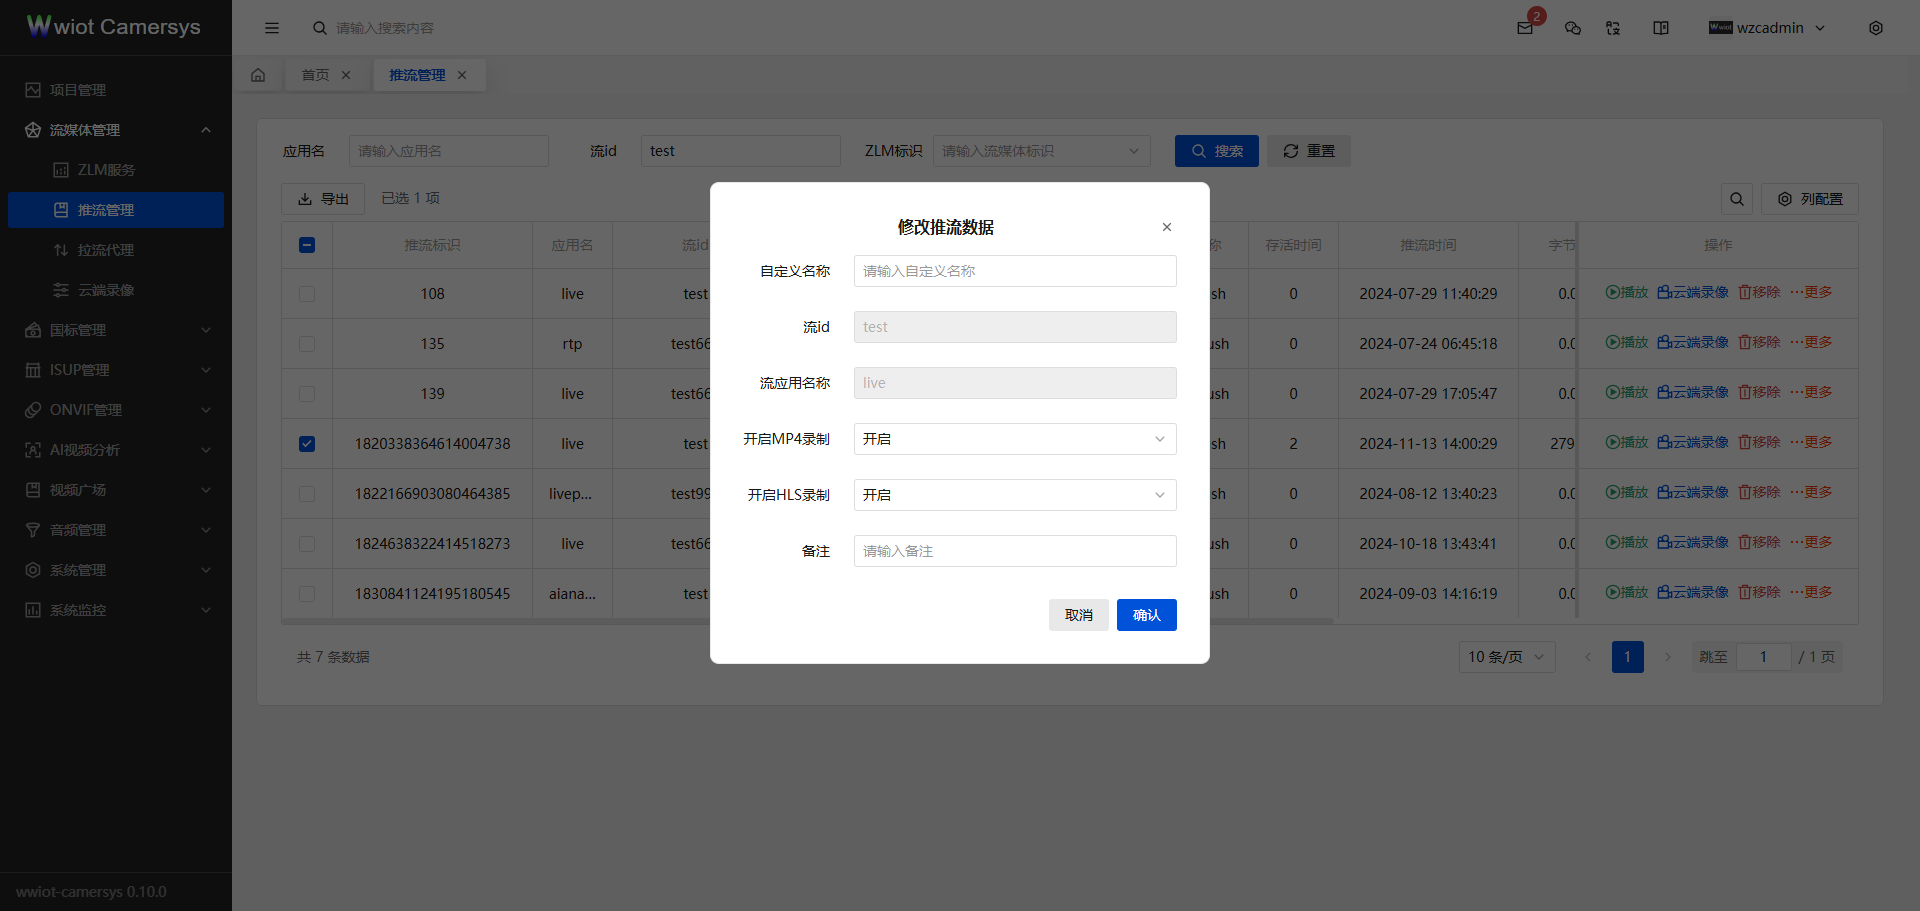Open the 开启MP4录制 dropdown
Viewport: 1920px width, 911px height.
click(x=1014, y=438)
